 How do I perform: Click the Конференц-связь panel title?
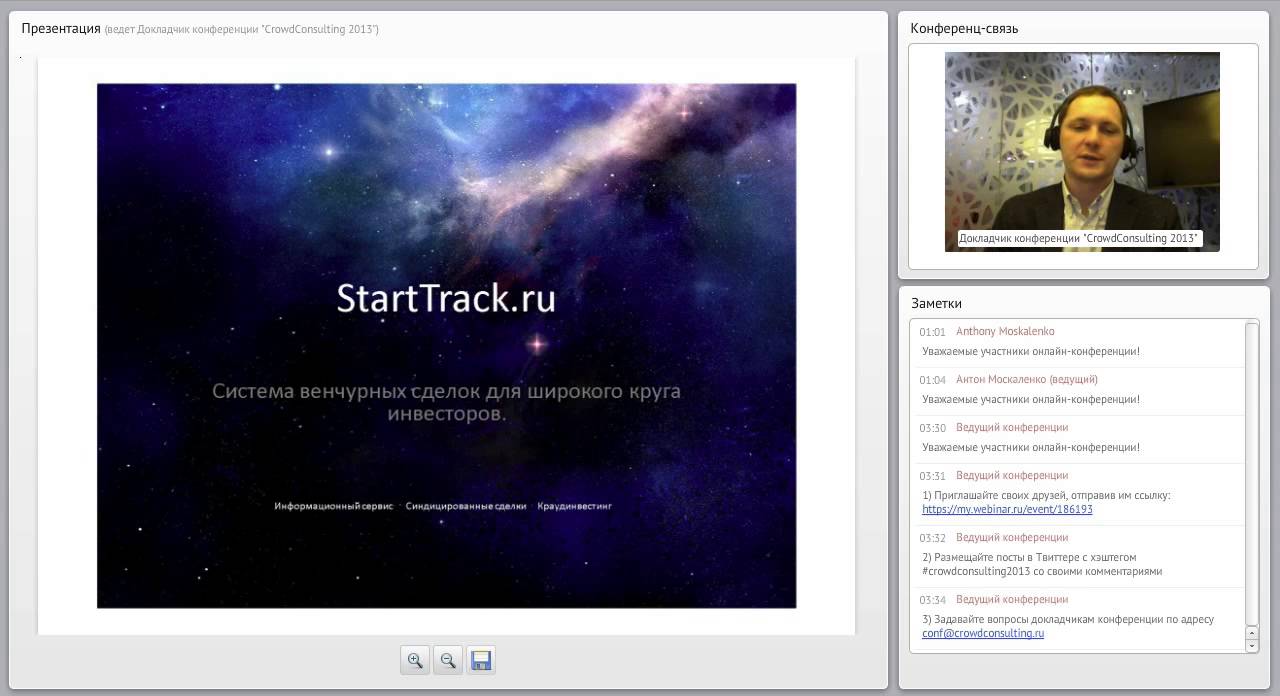964,28
